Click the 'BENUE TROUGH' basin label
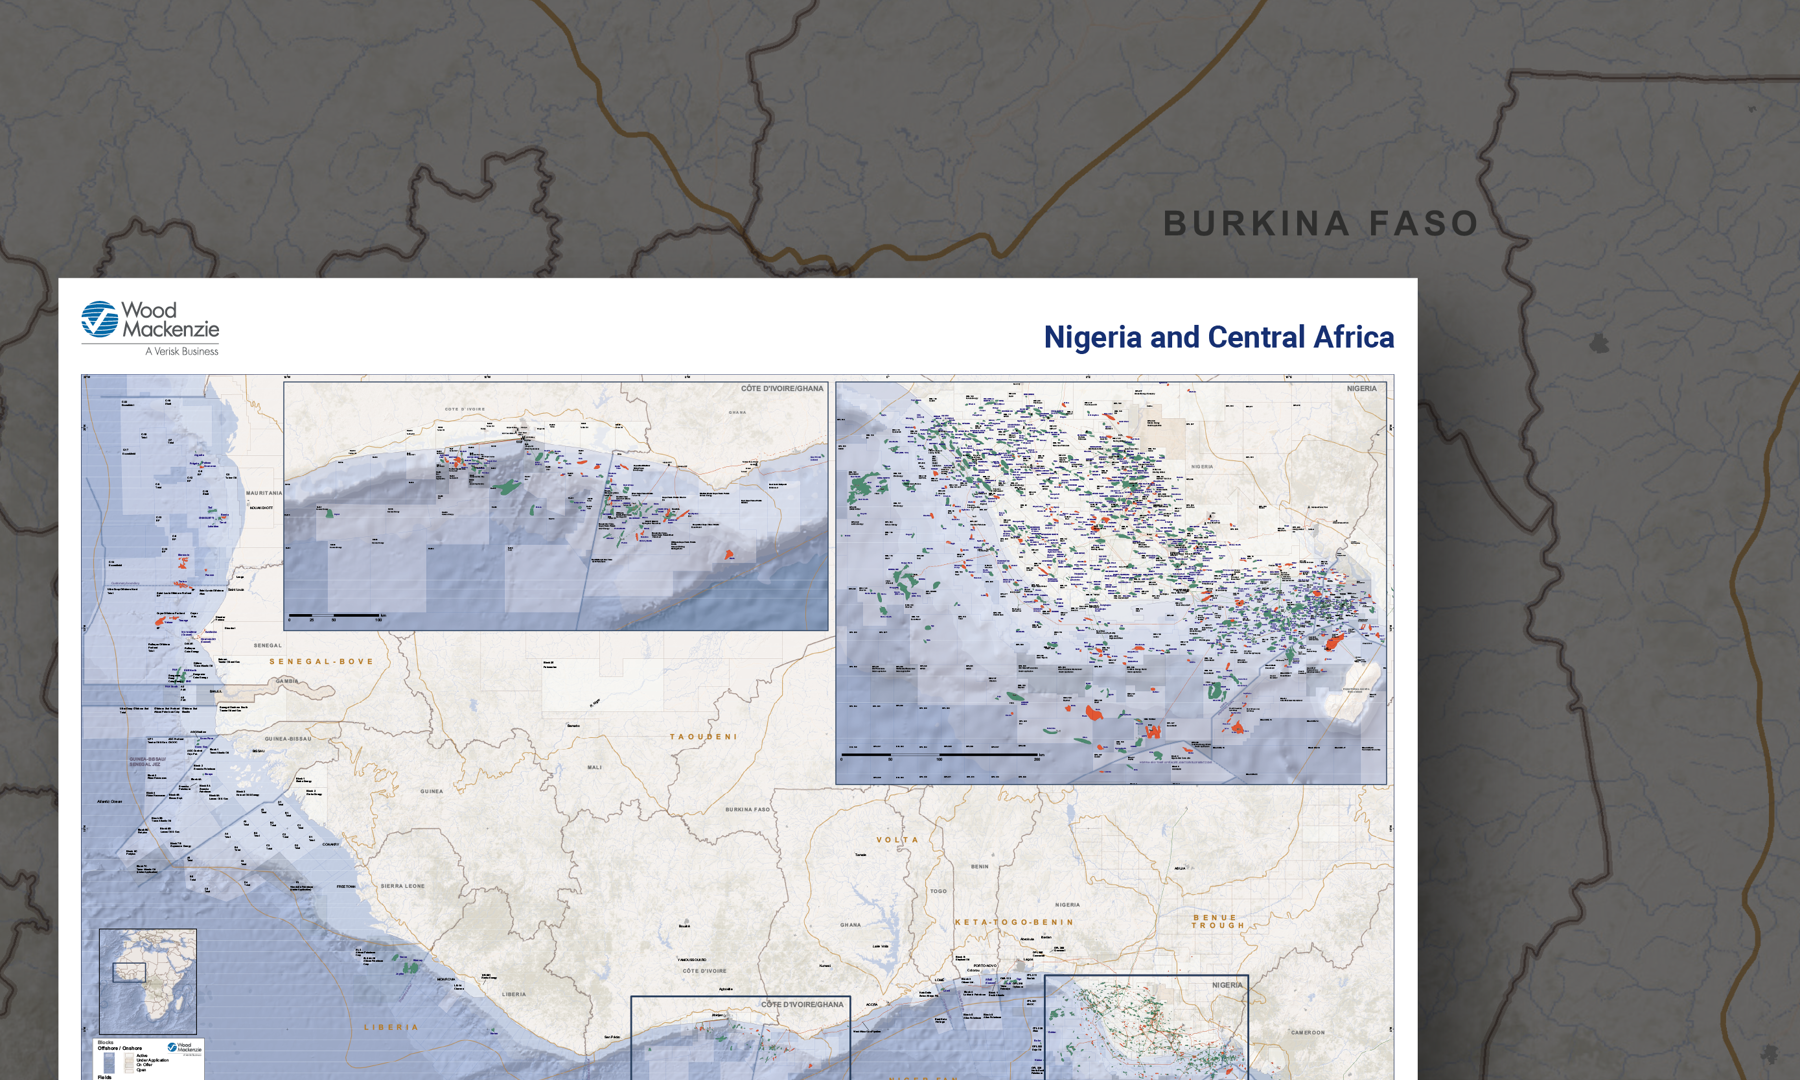This screenshot has width=1800, height=1080. 1217,921
